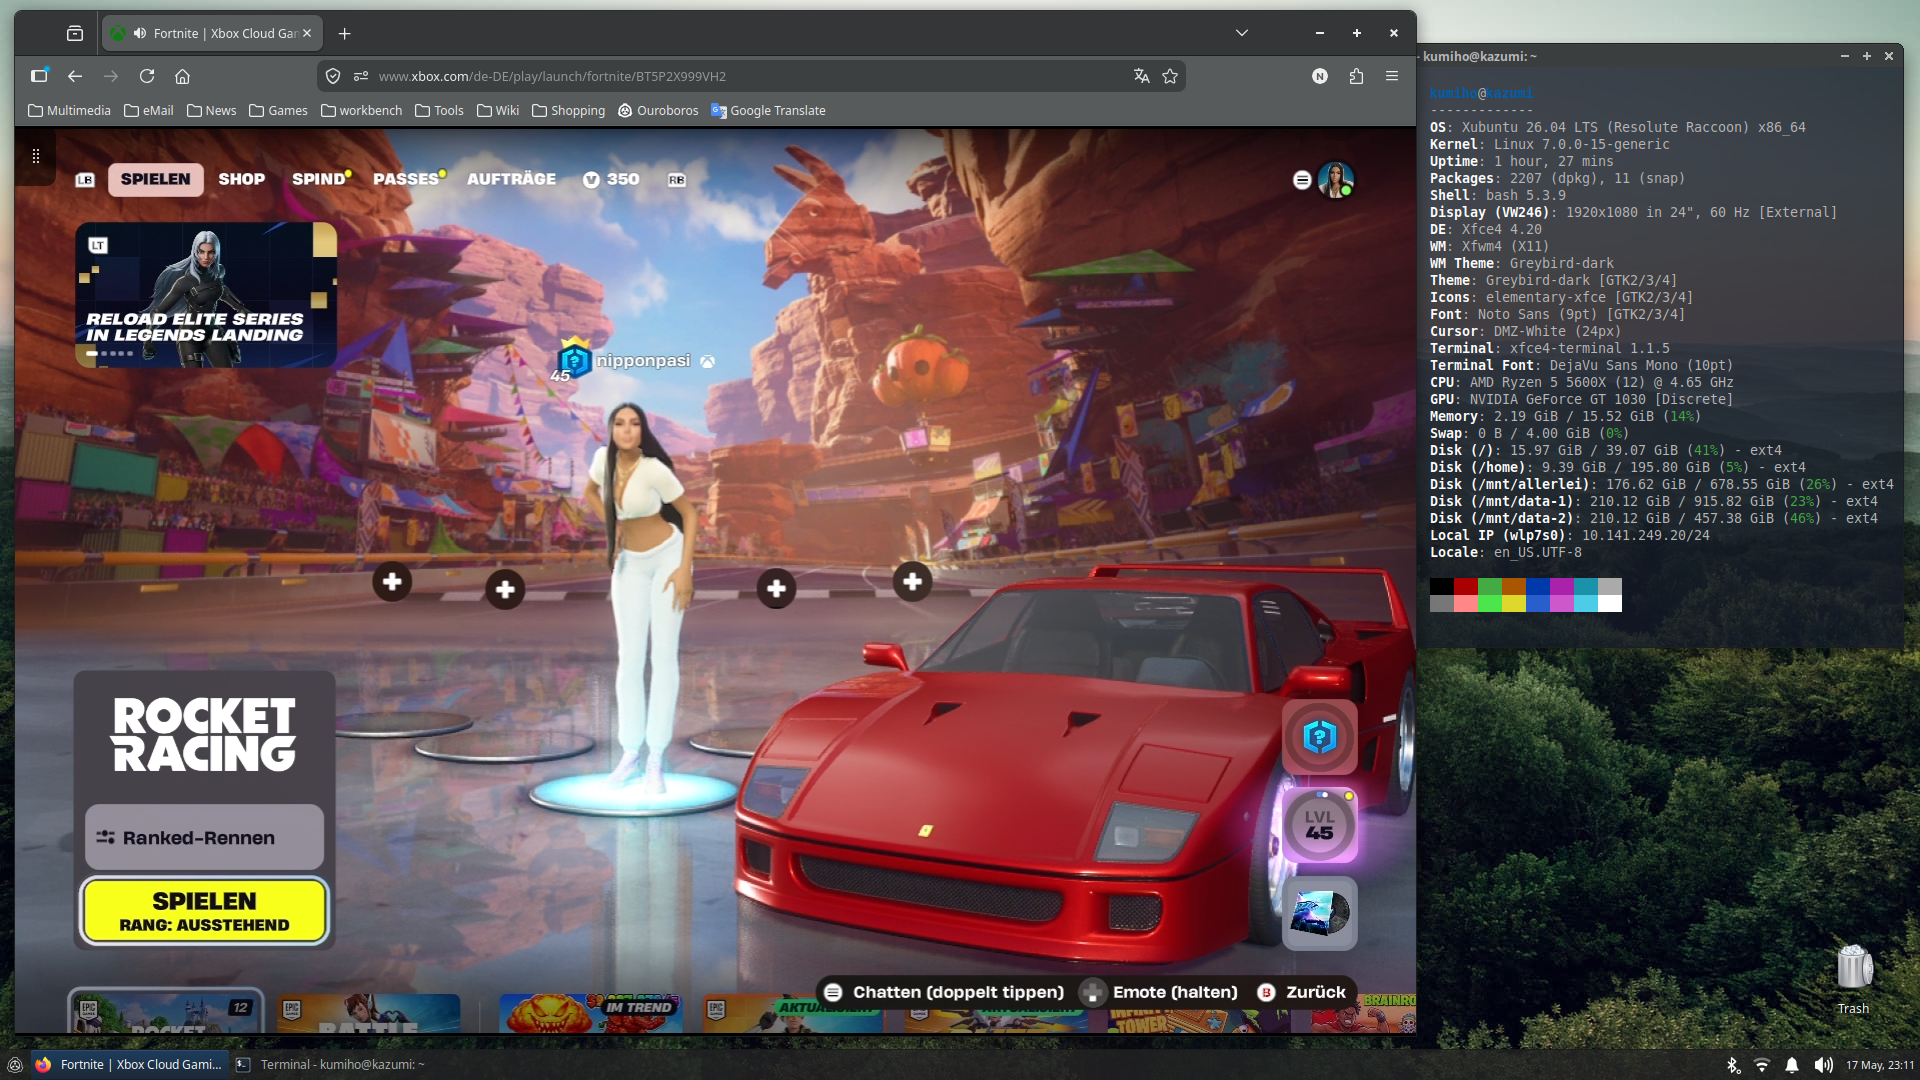Select the green swatch in terminal palette

coord(1489,586)
